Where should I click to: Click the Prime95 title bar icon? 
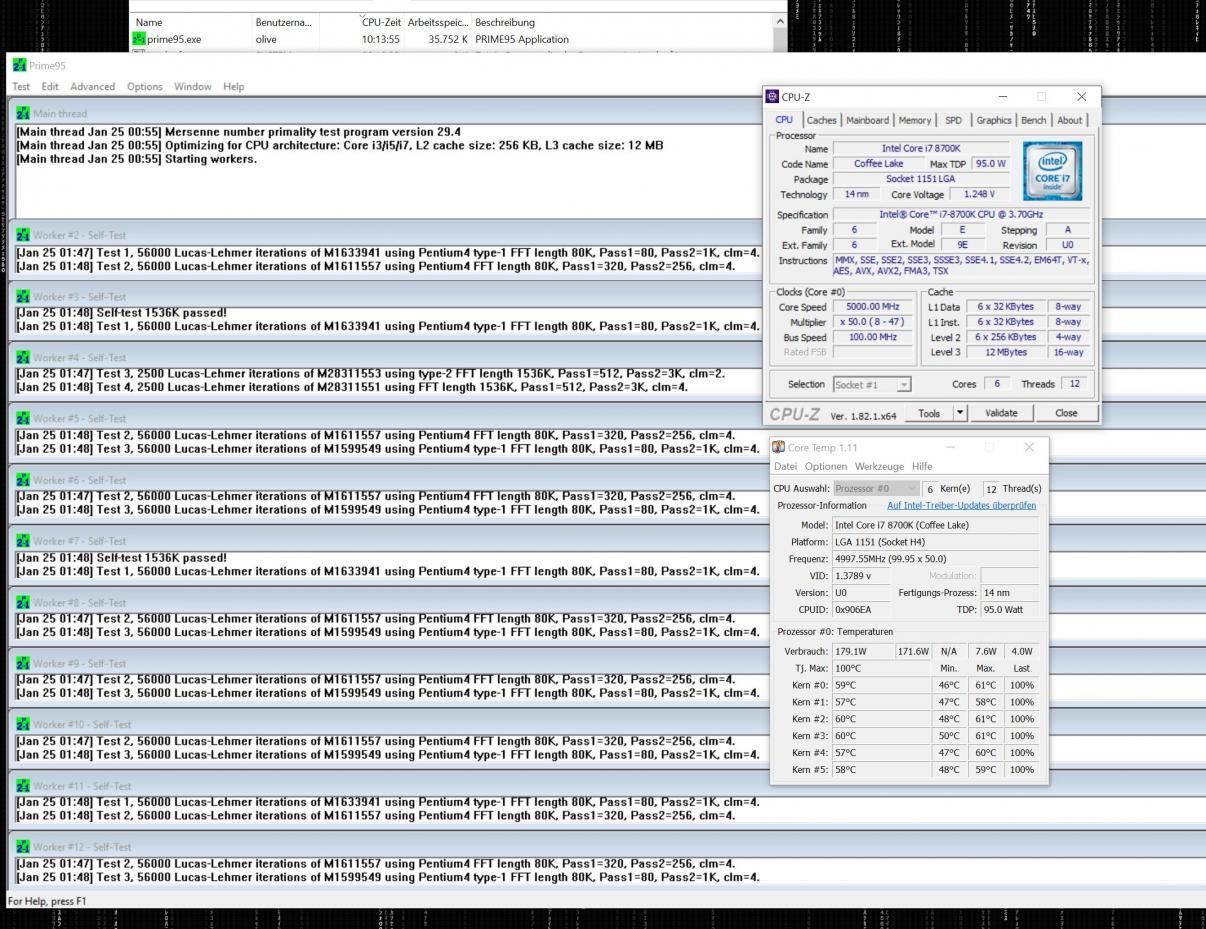[19, 65]
